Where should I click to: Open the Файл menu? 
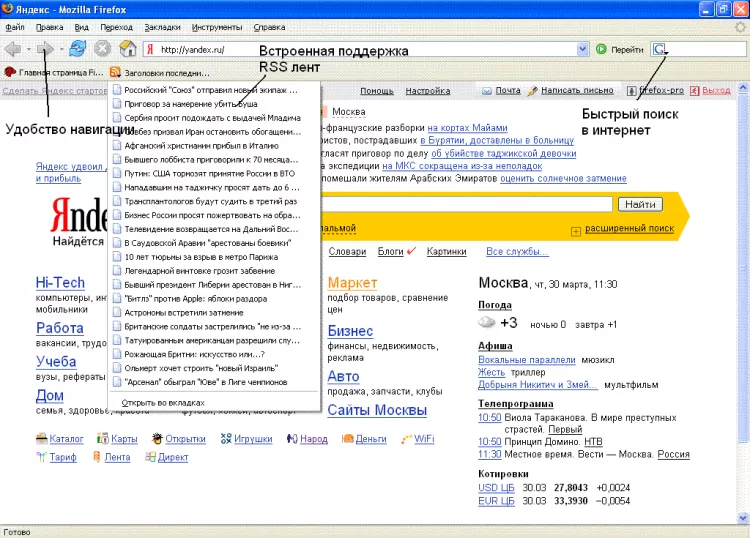point(15,27)
